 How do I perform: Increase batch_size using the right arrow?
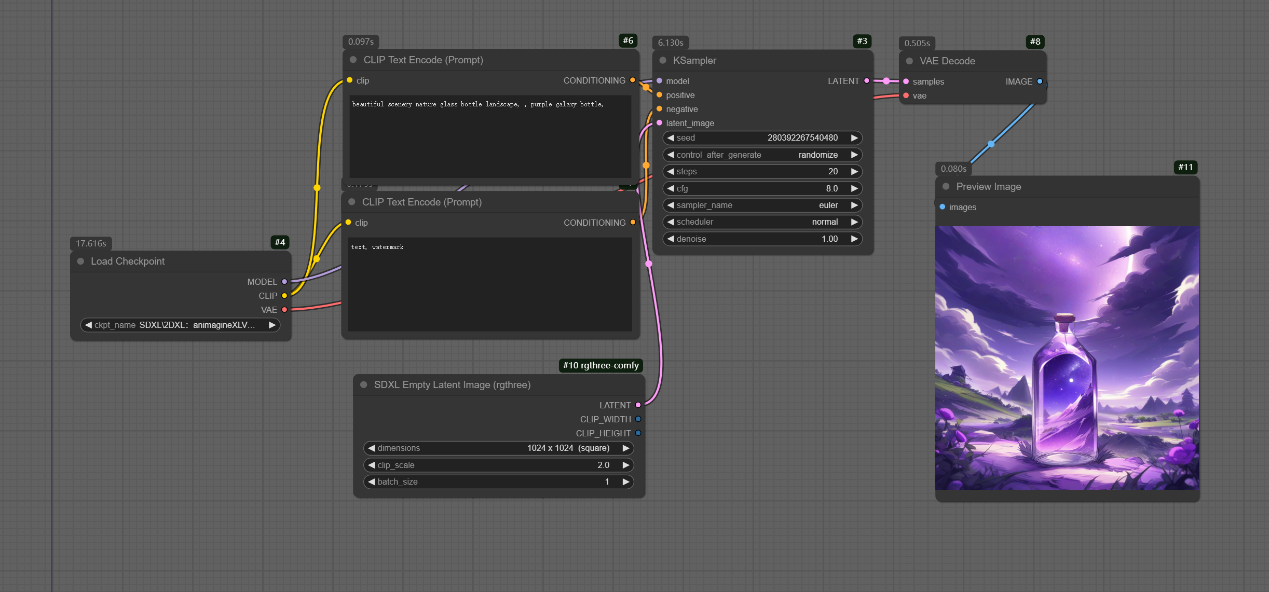pyautogui.click(x=626, y=482)
